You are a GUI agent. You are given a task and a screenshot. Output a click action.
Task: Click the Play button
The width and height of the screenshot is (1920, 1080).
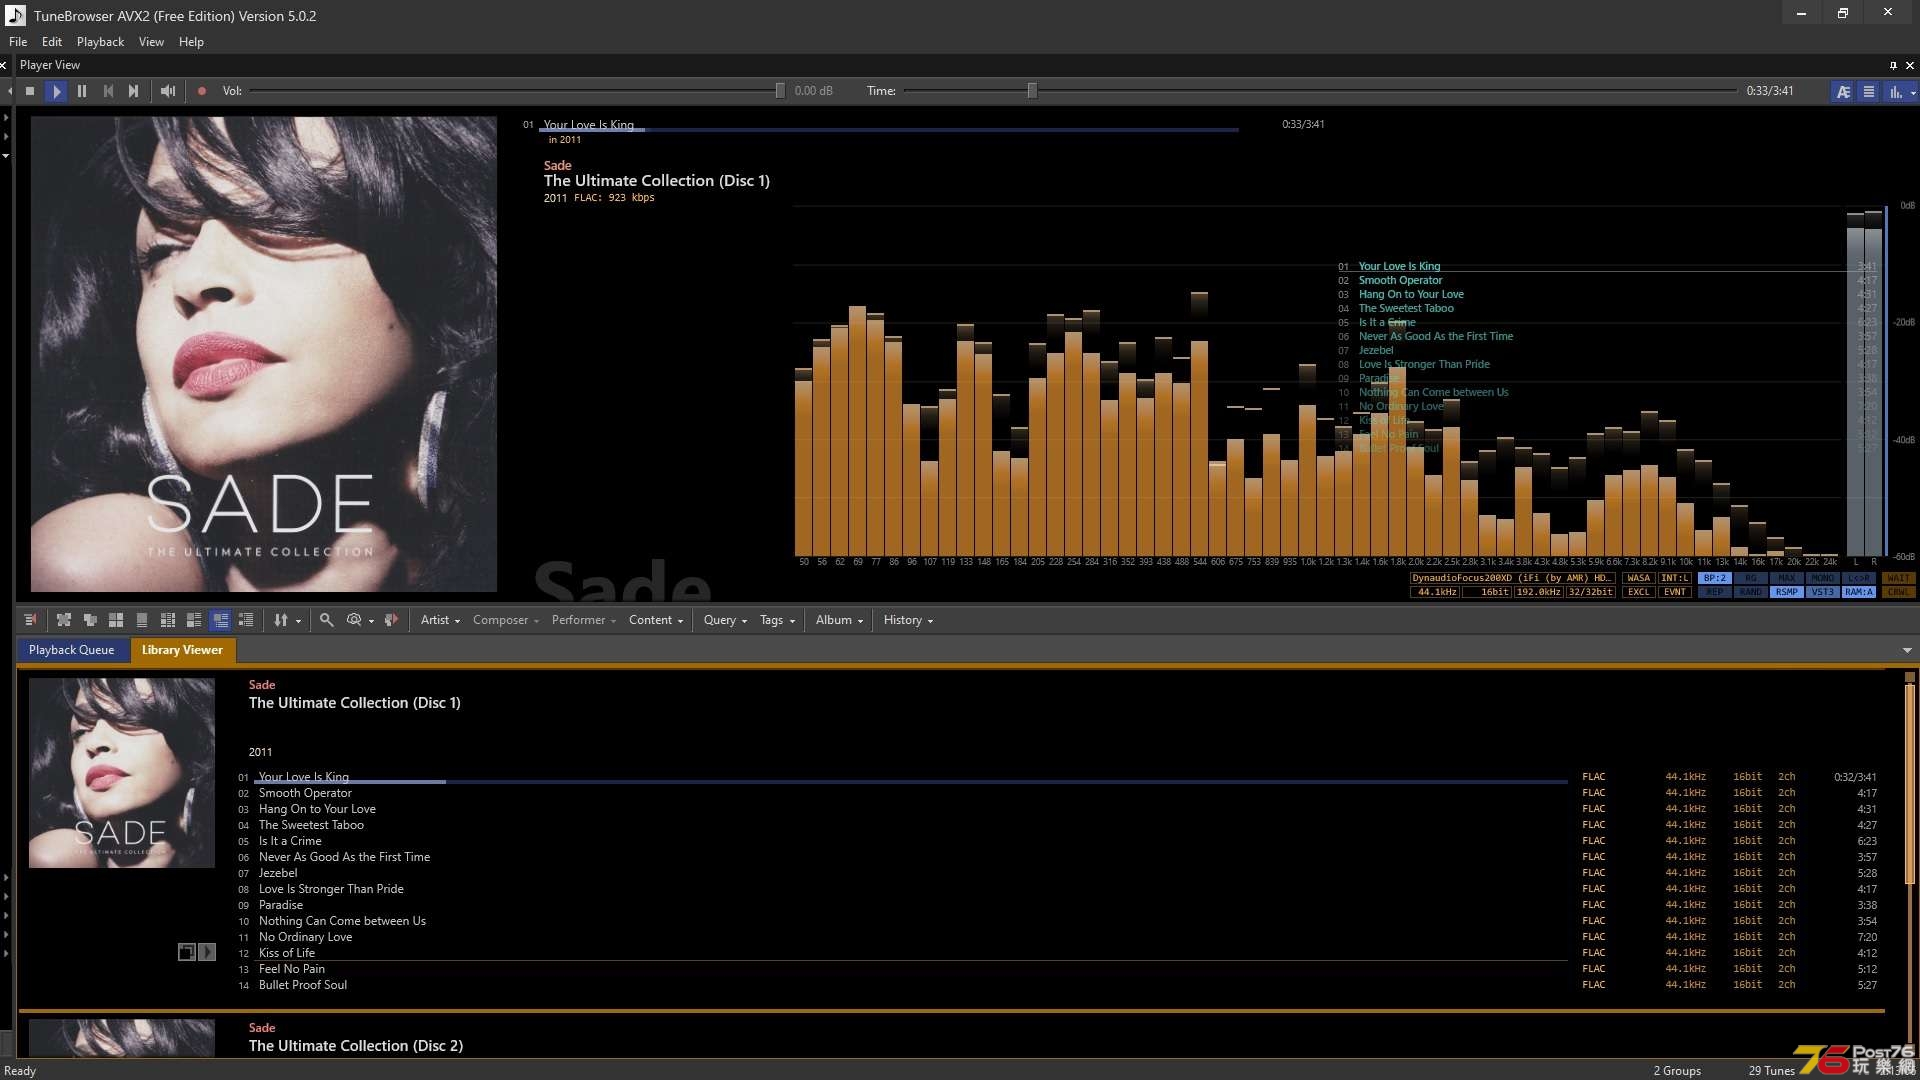pyautogui.click(x=56, y=91)
